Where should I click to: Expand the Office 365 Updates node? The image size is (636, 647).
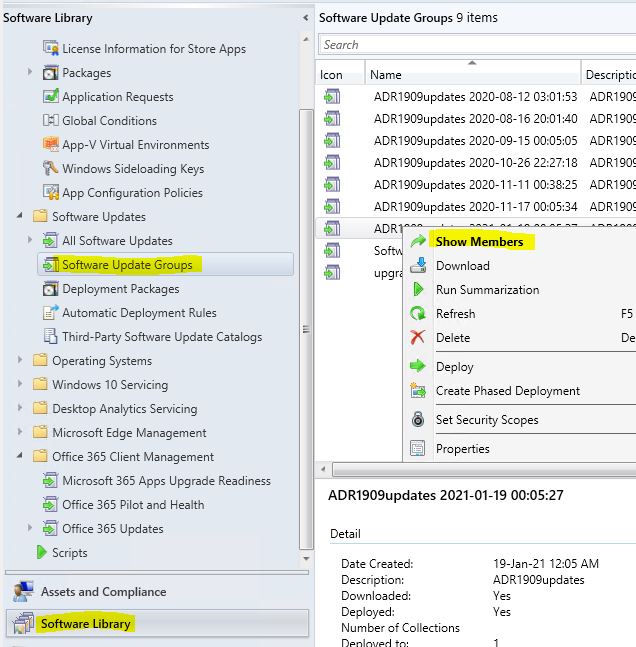click(x=30, y=528)
